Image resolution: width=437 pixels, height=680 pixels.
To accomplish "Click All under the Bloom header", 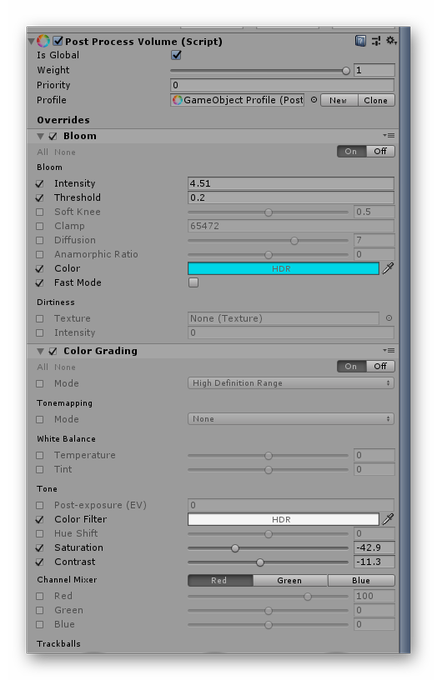I will click(42, 152).
